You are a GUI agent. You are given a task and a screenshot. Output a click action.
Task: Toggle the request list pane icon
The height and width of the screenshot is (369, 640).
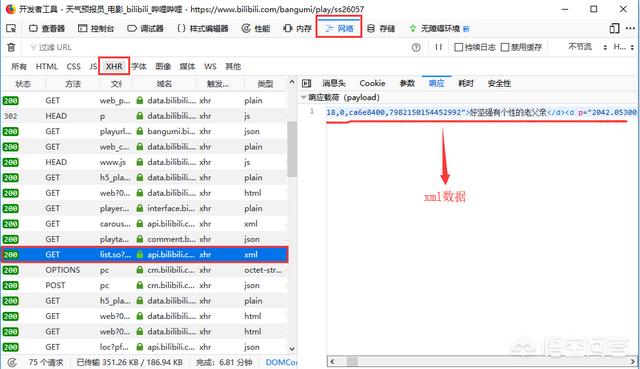[x=307, y=83]
